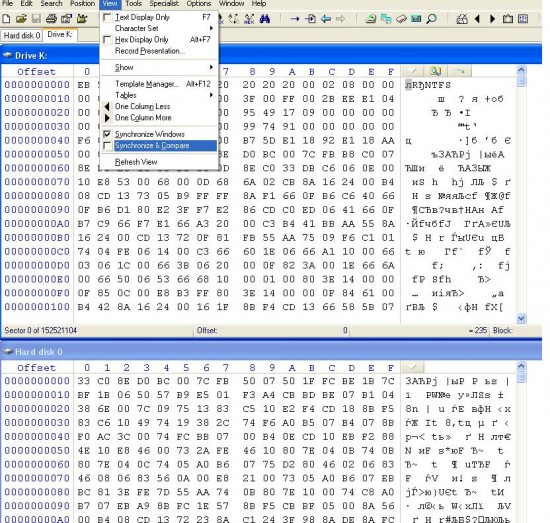Enable the Text Display Only checkbox
Image resolution: width=550 pixels, height=523 pixels.
coord(107,17)
